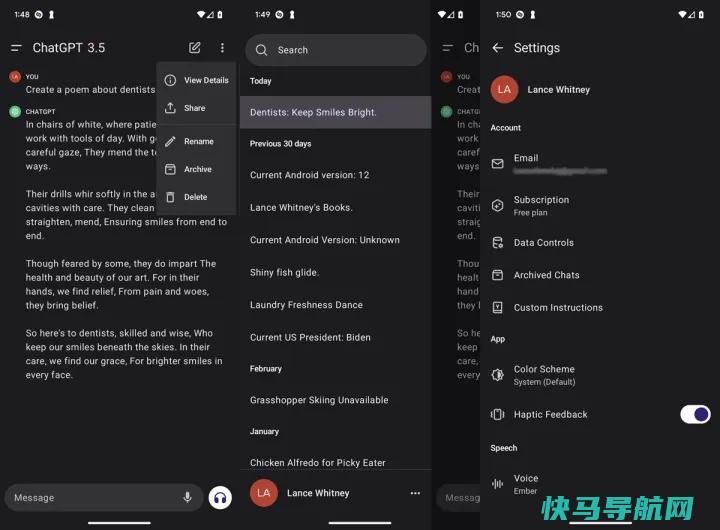The image size is (720, 530).
Task: Click the Voice waveform icon
Action: click(x=498, y=484)
